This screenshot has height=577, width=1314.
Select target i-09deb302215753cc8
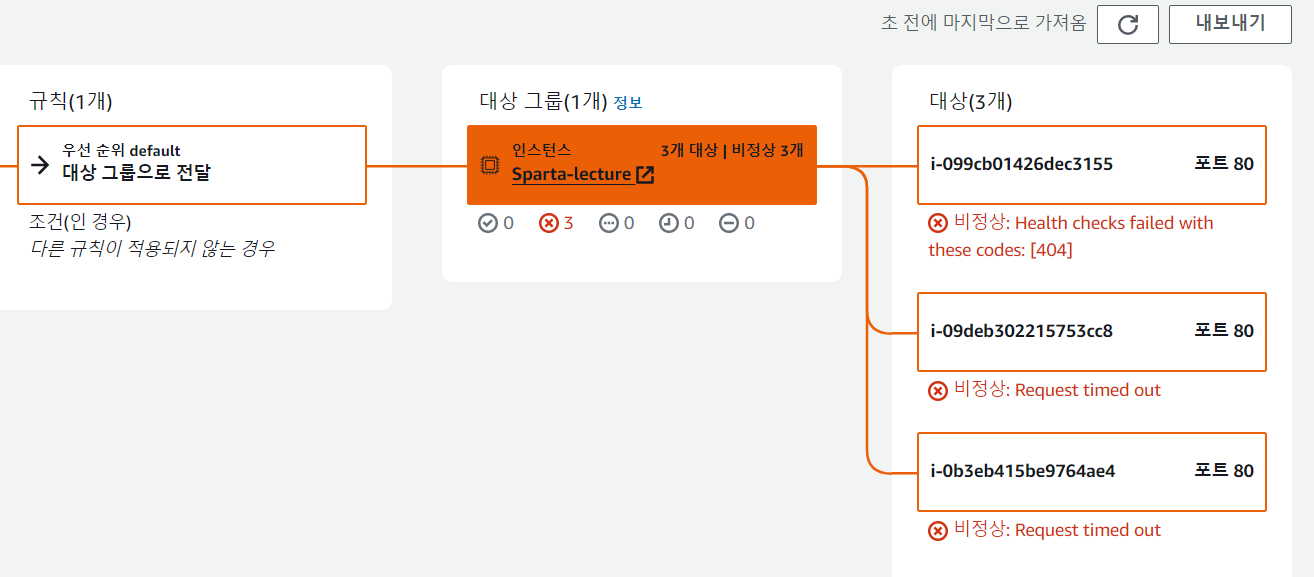pos(1092,331)
